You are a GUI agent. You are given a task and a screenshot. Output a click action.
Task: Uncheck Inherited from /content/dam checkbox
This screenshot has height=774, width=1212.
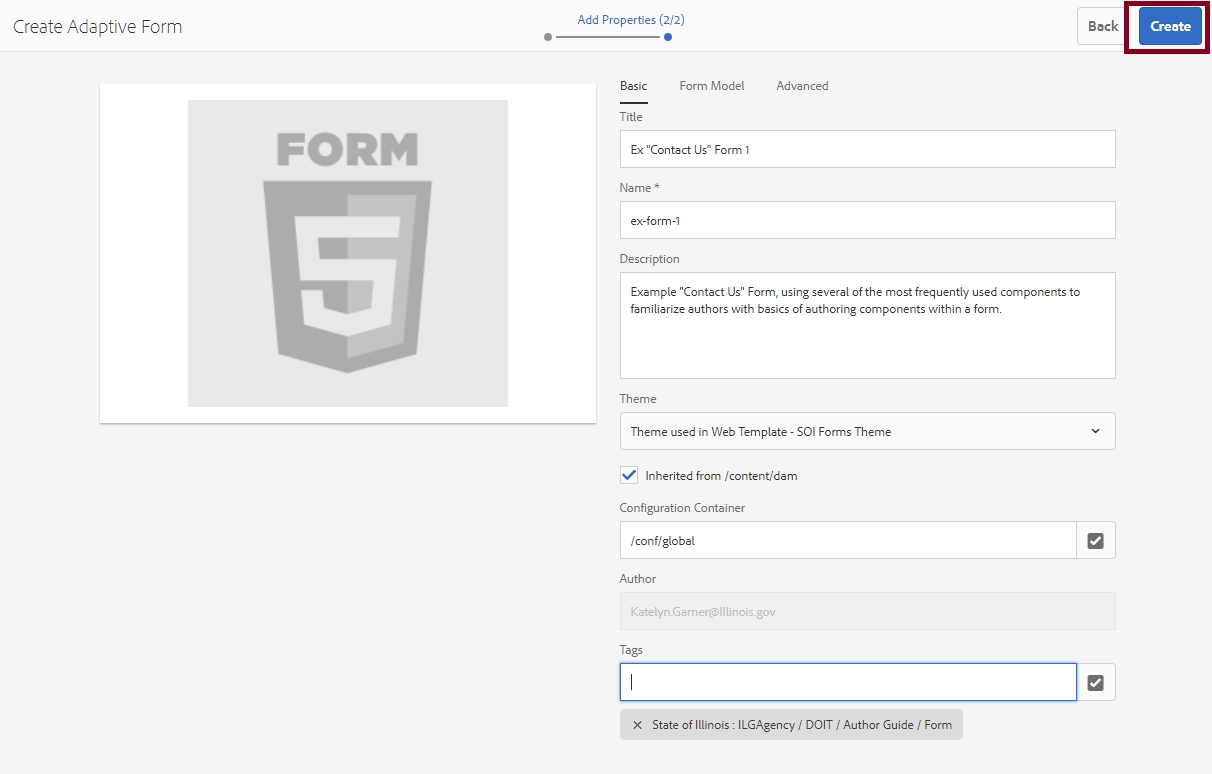click(x=629, y=475)
